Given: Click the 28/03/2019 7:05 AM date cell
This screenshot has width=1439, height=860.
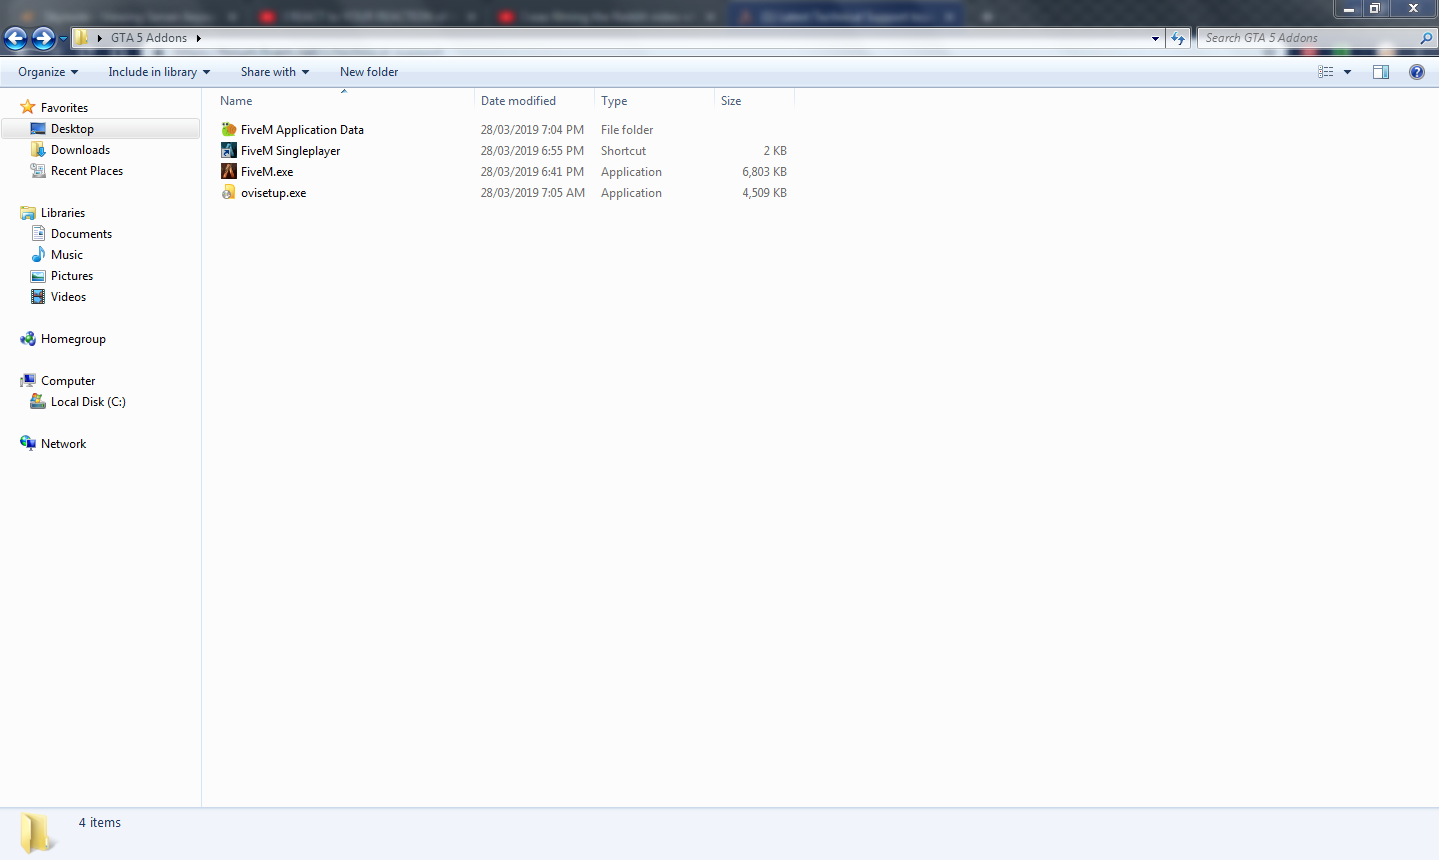Looking at the screenshot, I should (533, 193).
